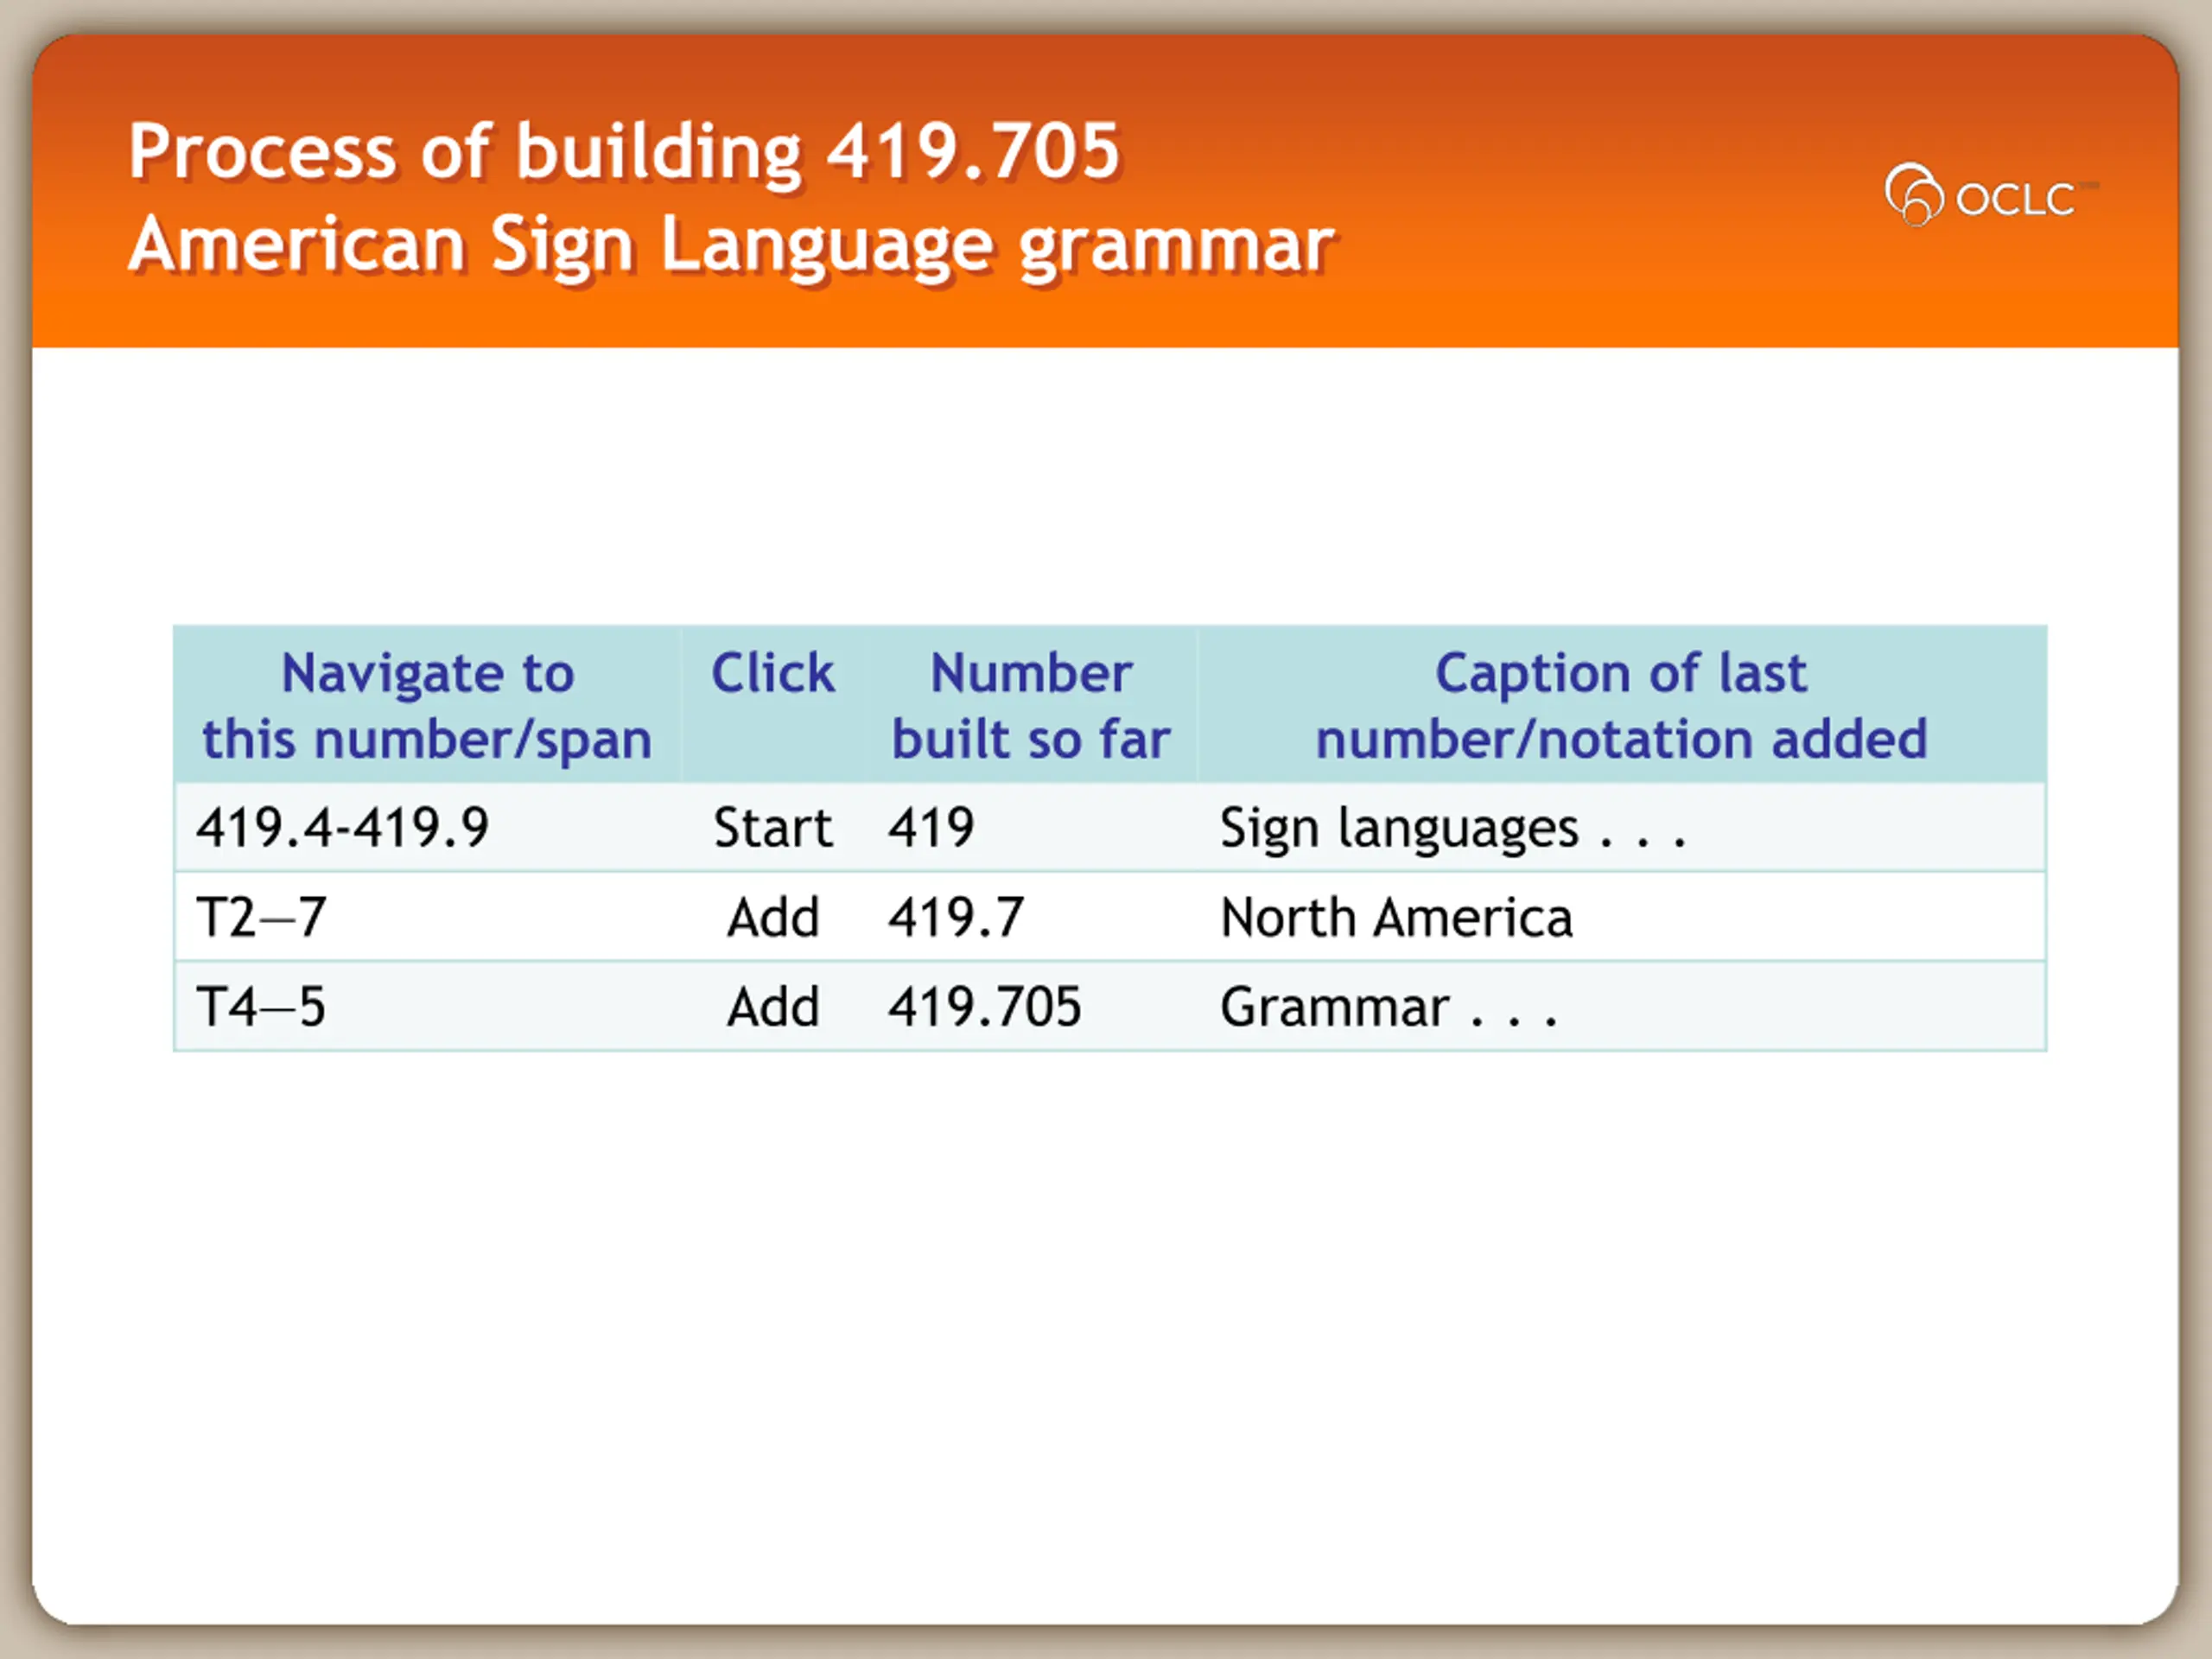
Task: Select the 'Navigate to this number/span' header
Action: [x=427, y=706]
